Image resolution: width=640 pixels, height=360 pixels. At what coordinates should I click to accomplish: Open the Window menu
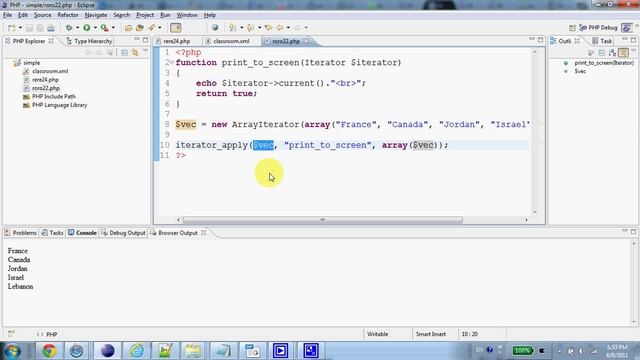point(187,15)
